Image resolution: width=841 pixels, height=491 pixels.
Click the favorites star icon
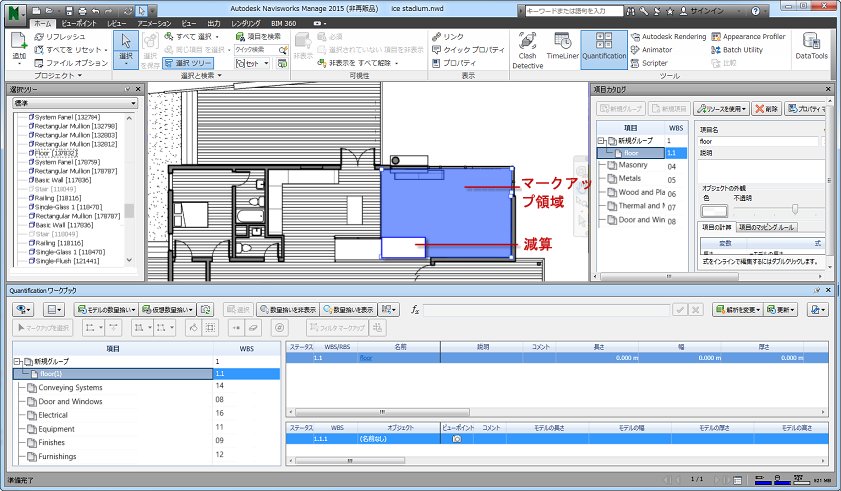tap(669, 11)
